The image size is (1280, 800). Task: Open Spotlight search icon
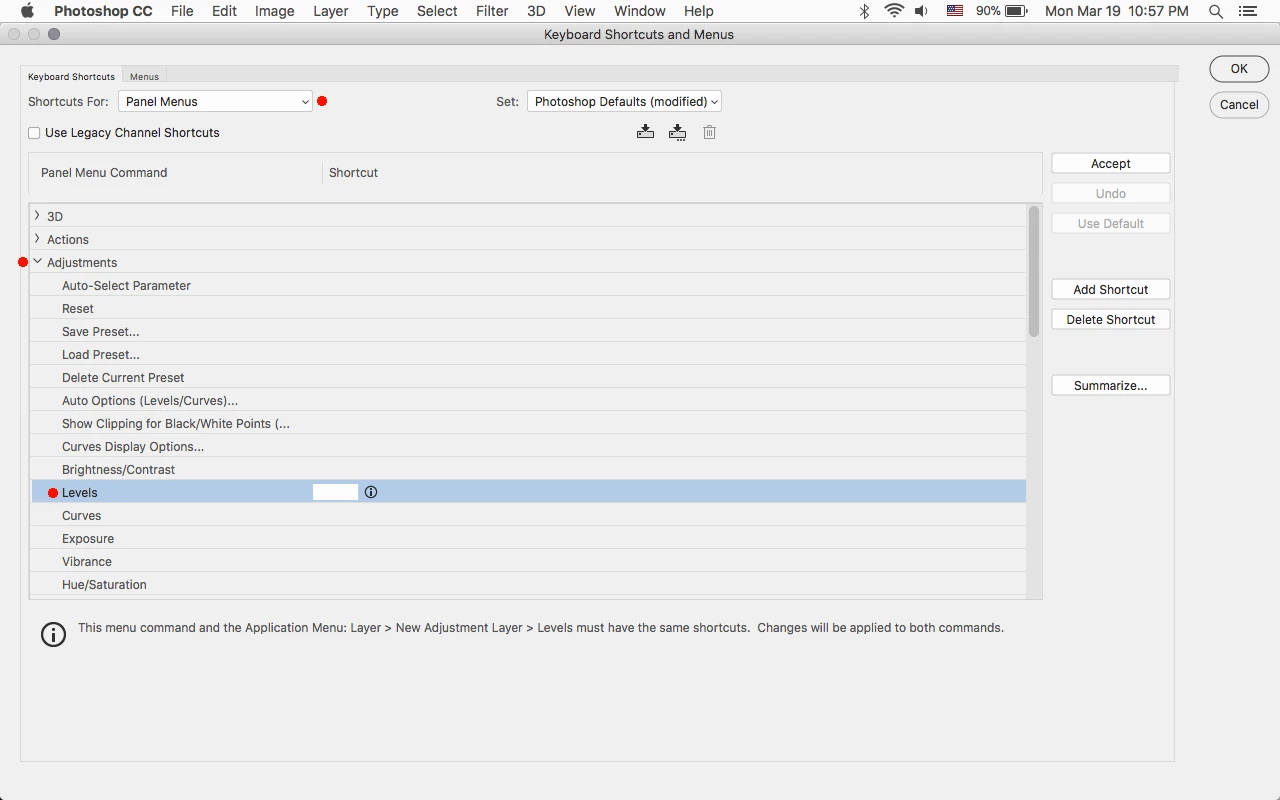click(x=1216, y=11)
